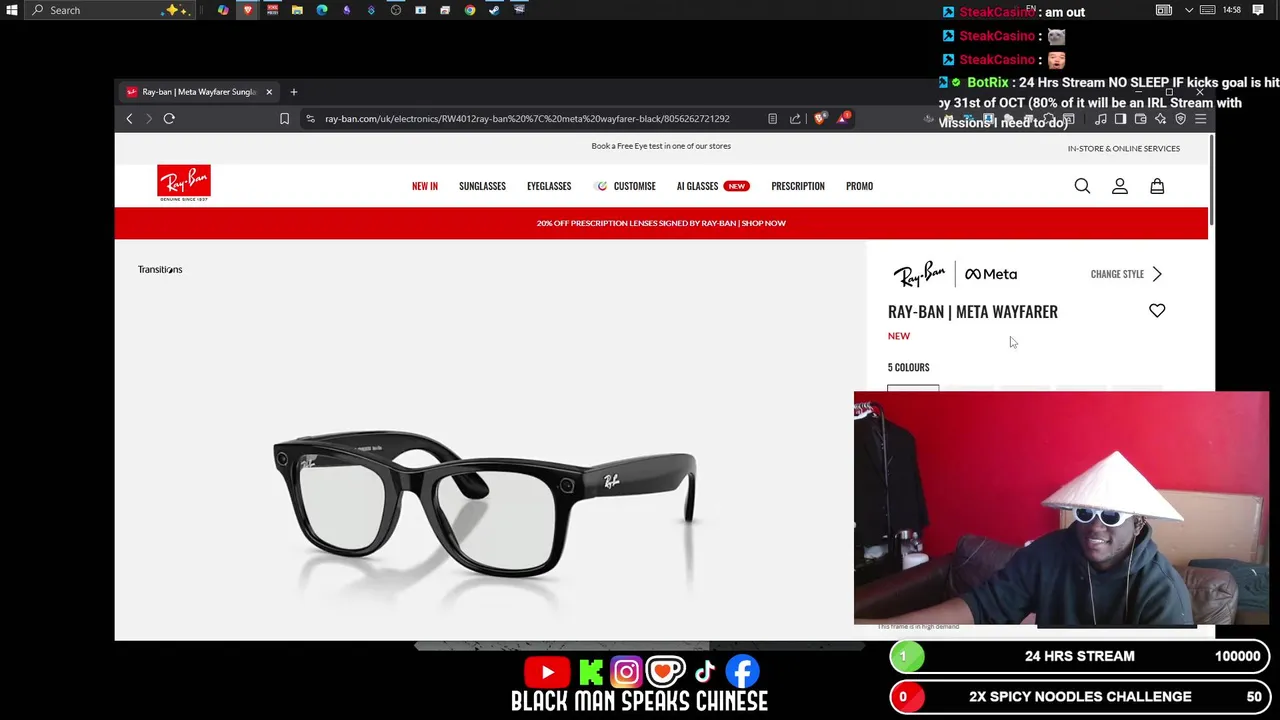Image resolution: width=1280 pixels, height=720 pixels.
Task: Click the Instagram icon in stream overlay
Action: coord(626,672)
